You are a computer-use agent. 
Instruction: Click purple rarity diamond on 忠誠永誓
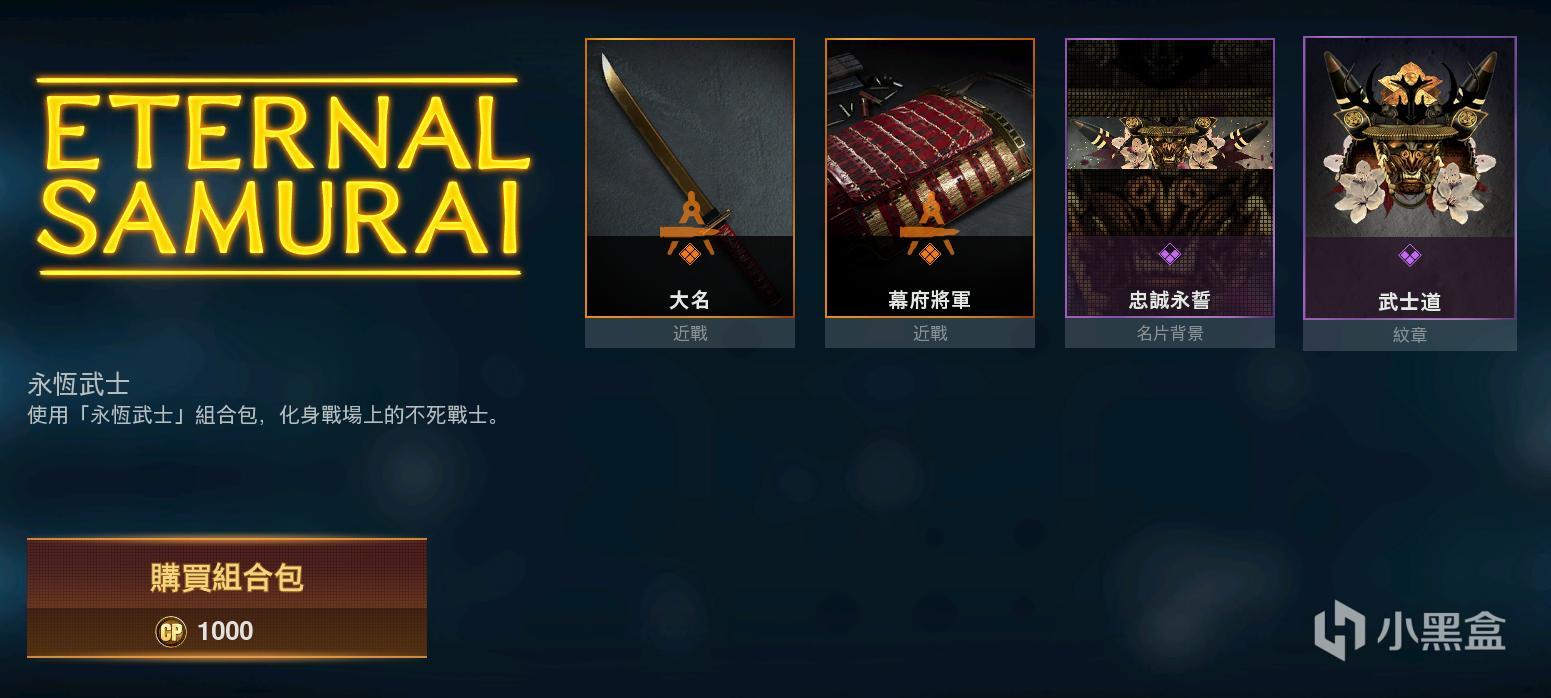(x=1170, y=255)
